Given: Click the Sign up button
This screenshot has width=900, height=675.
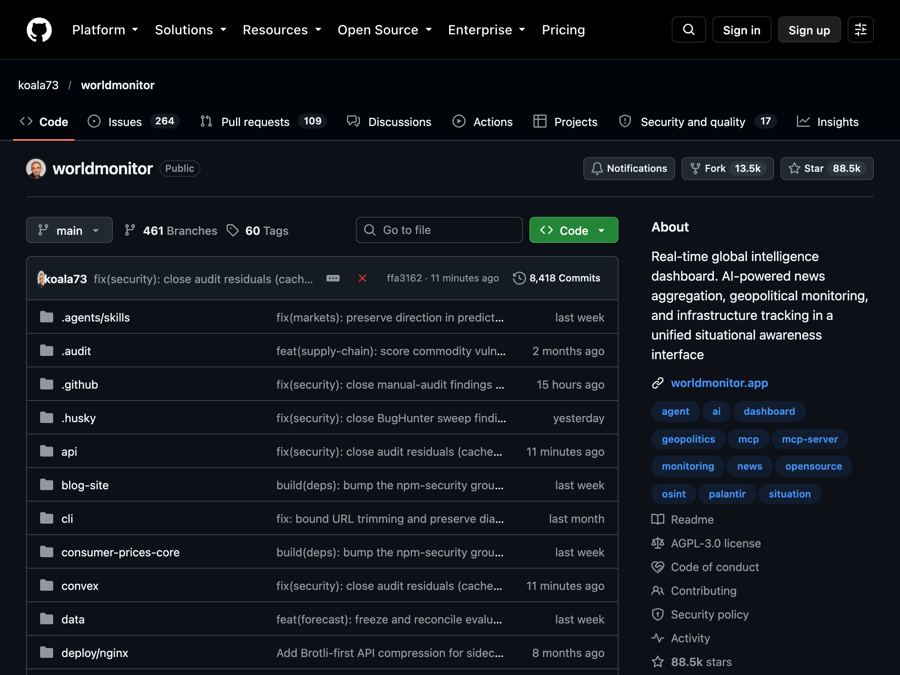Looking at the screenshot, I should tap(809, 30).
